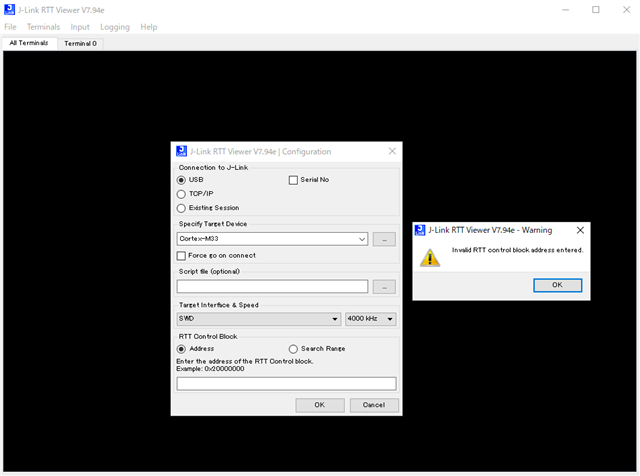
Task: Click the Script file input field
Action: pos(272,287)
